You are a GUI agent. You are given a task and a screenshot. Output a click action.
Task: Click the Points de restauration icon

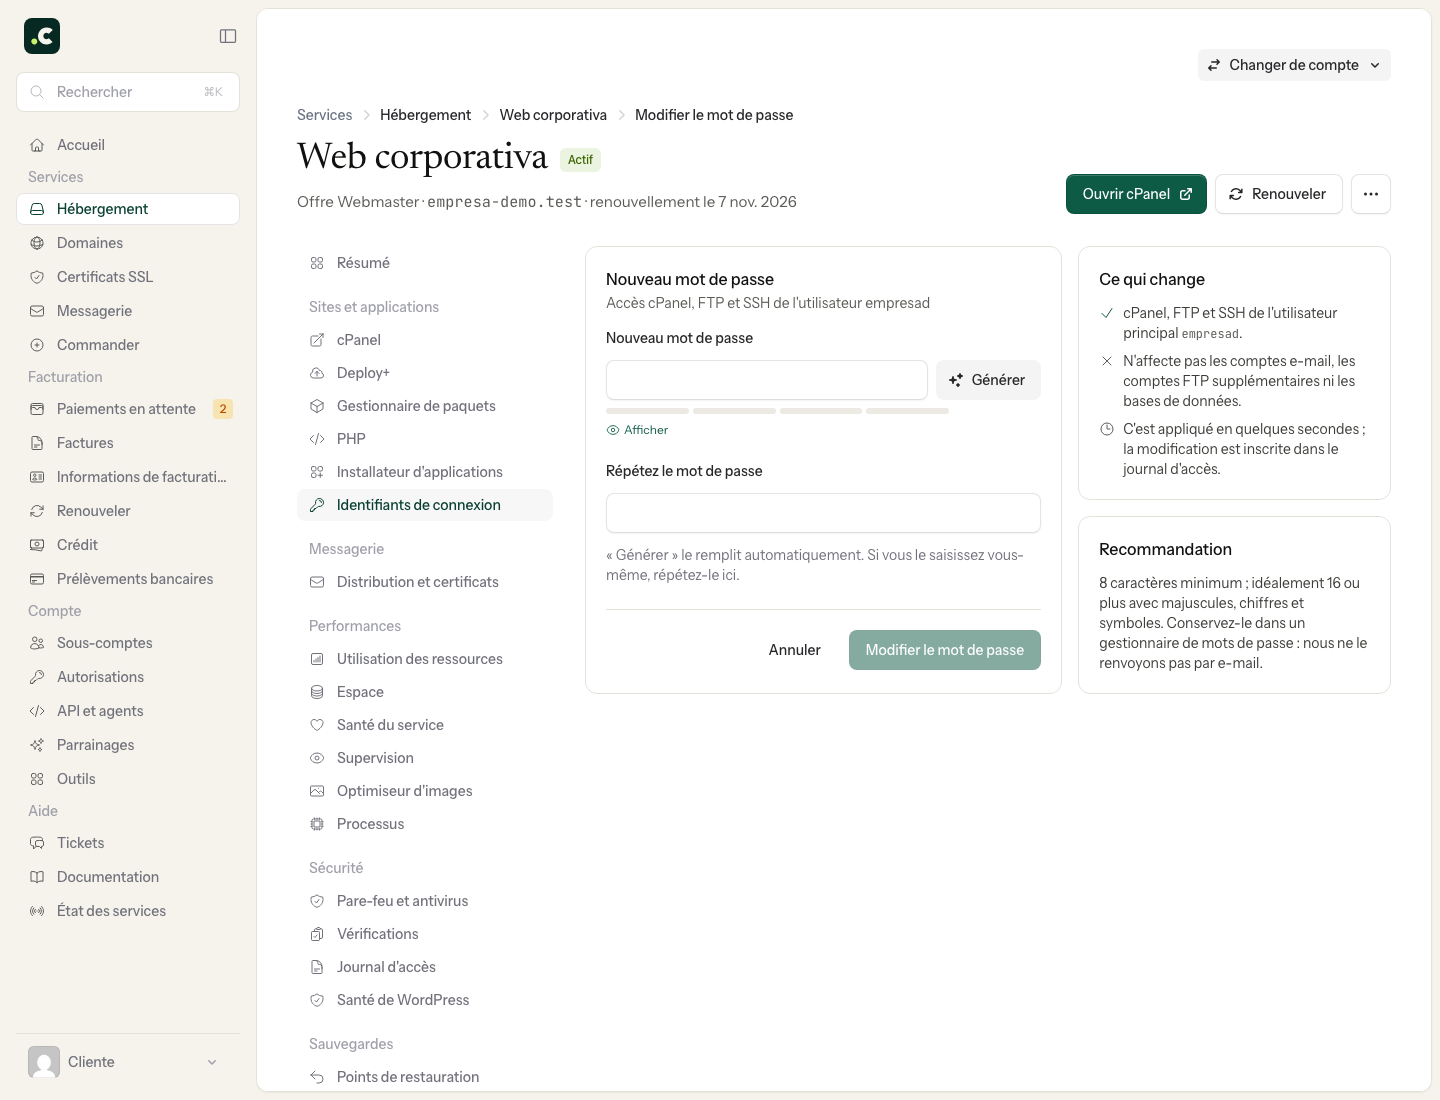317,1077
